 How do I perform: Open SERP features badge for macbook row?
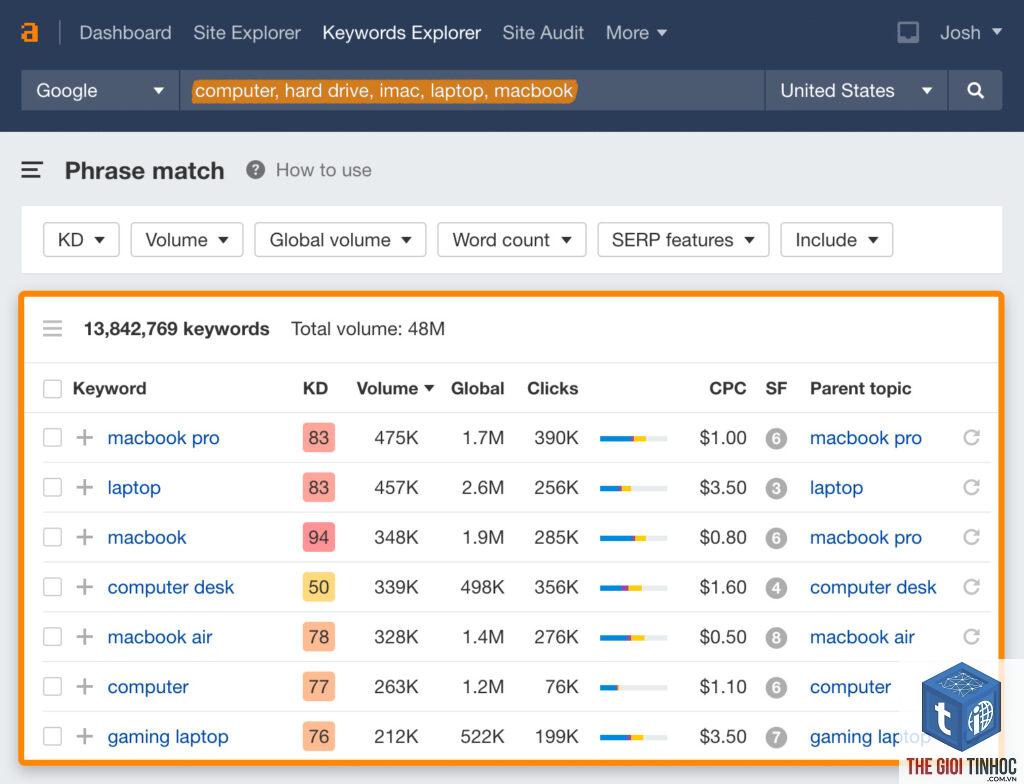[776, 538]
